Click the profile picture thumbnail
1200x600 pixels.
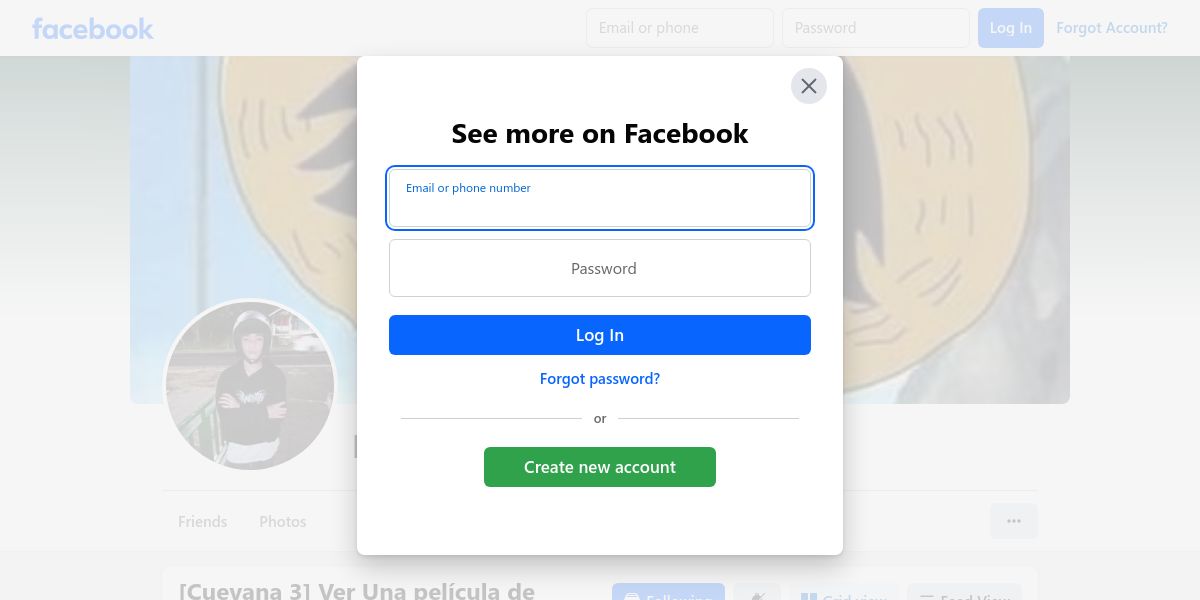tap(250, 385)
